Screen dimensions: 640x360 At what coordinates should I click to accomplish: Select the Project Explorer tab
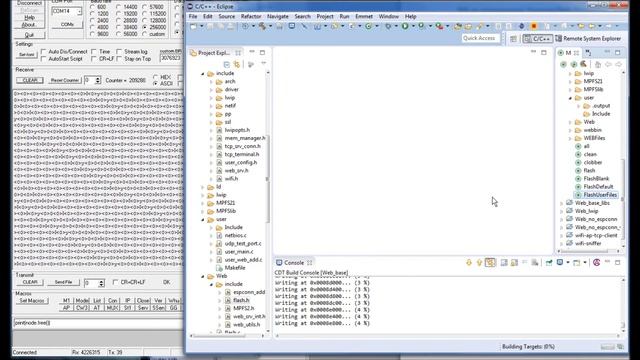[213, 53]
